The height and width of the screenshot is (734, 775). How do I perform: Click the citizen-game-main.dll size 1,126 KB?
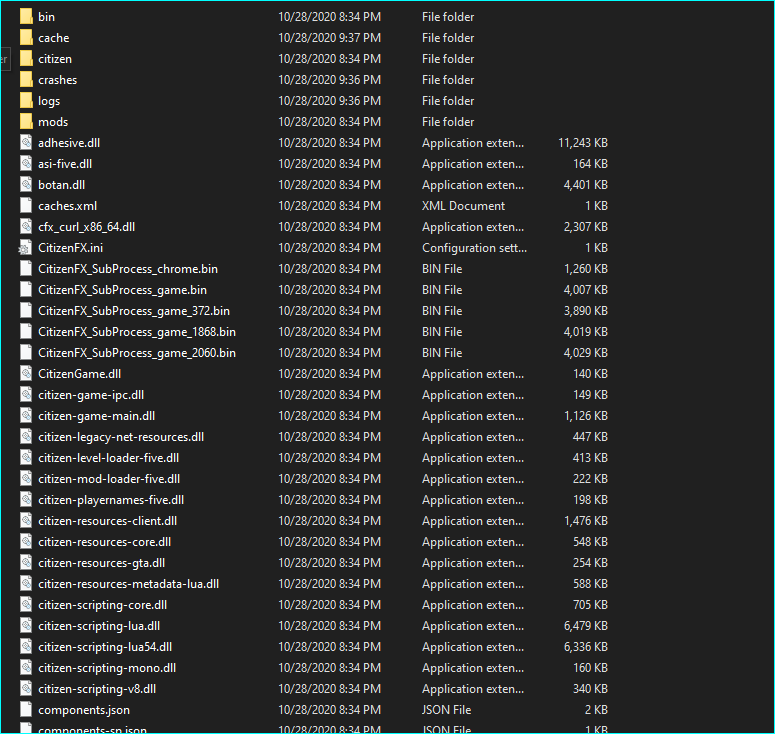pos(586,416)
